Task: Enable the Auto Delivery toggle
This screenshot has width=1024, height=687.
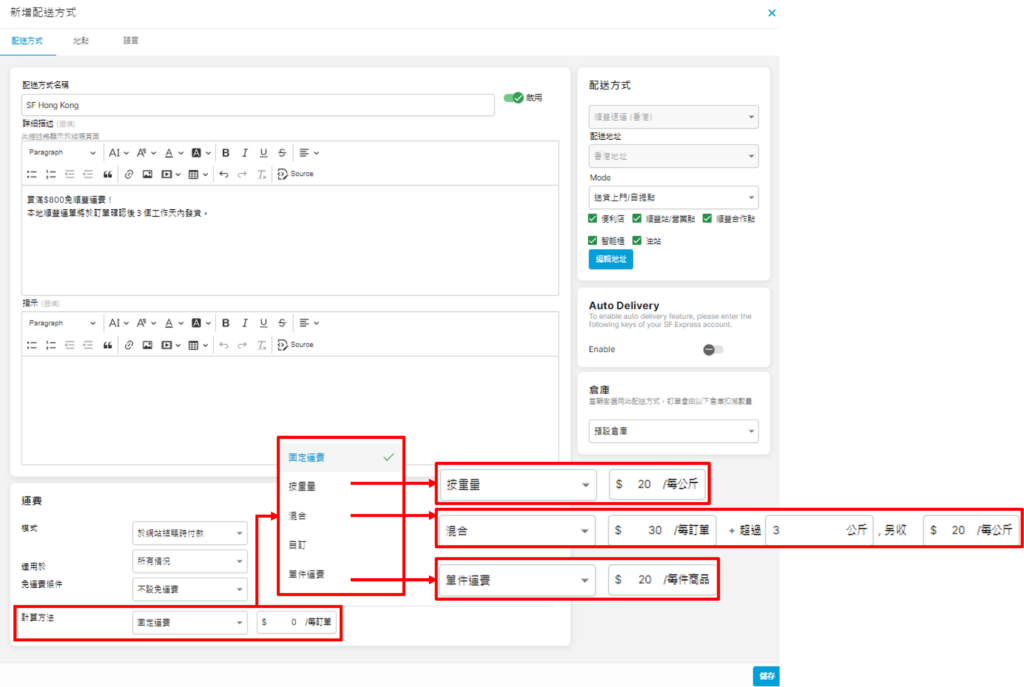Action: (x=712, y=350)
